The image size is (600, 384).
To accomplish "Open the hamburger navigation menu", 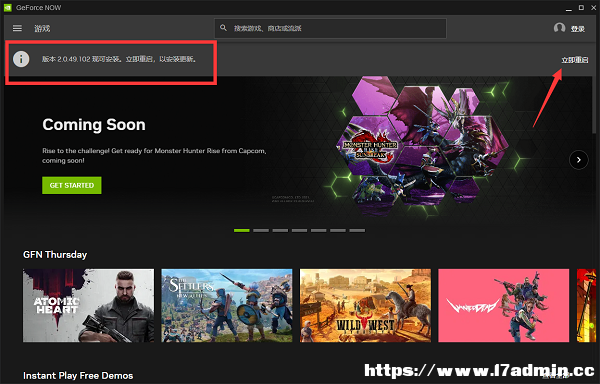I will (x=17, y=28).
